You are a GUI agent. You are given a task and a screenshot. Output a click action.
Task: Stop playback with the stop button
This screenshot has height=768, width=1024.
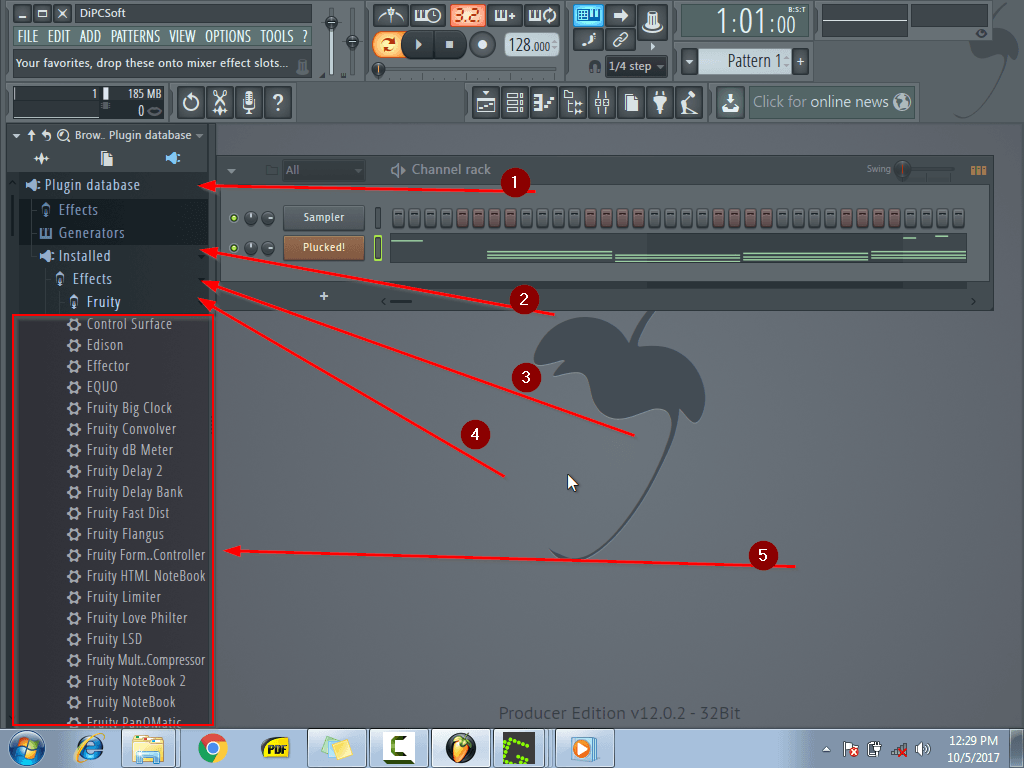coord(449,44)
